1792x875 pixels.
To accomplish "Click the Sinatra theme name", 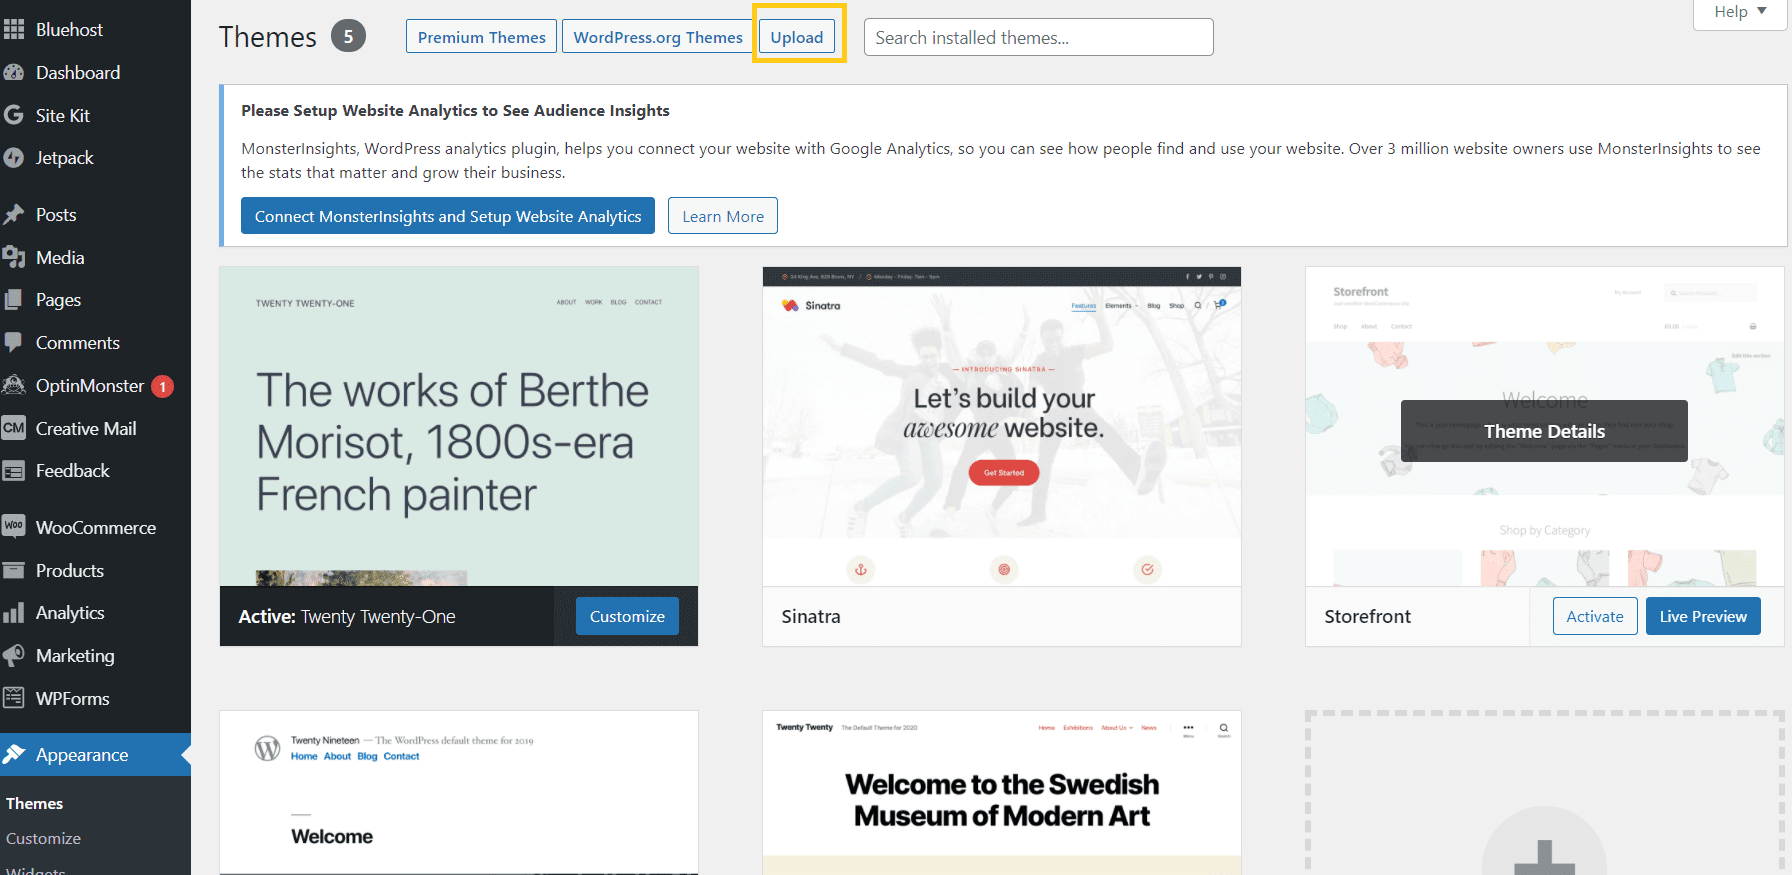I will tap(811, 617).
